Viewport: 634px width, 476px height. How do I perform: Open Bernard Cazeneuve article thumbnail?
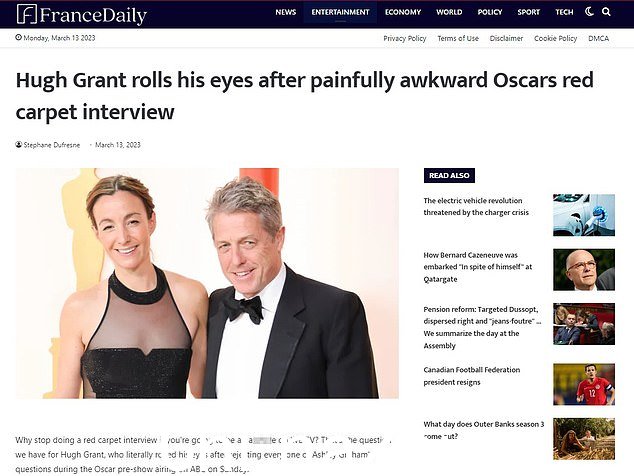pyautogui.click(x=584, y=269)
